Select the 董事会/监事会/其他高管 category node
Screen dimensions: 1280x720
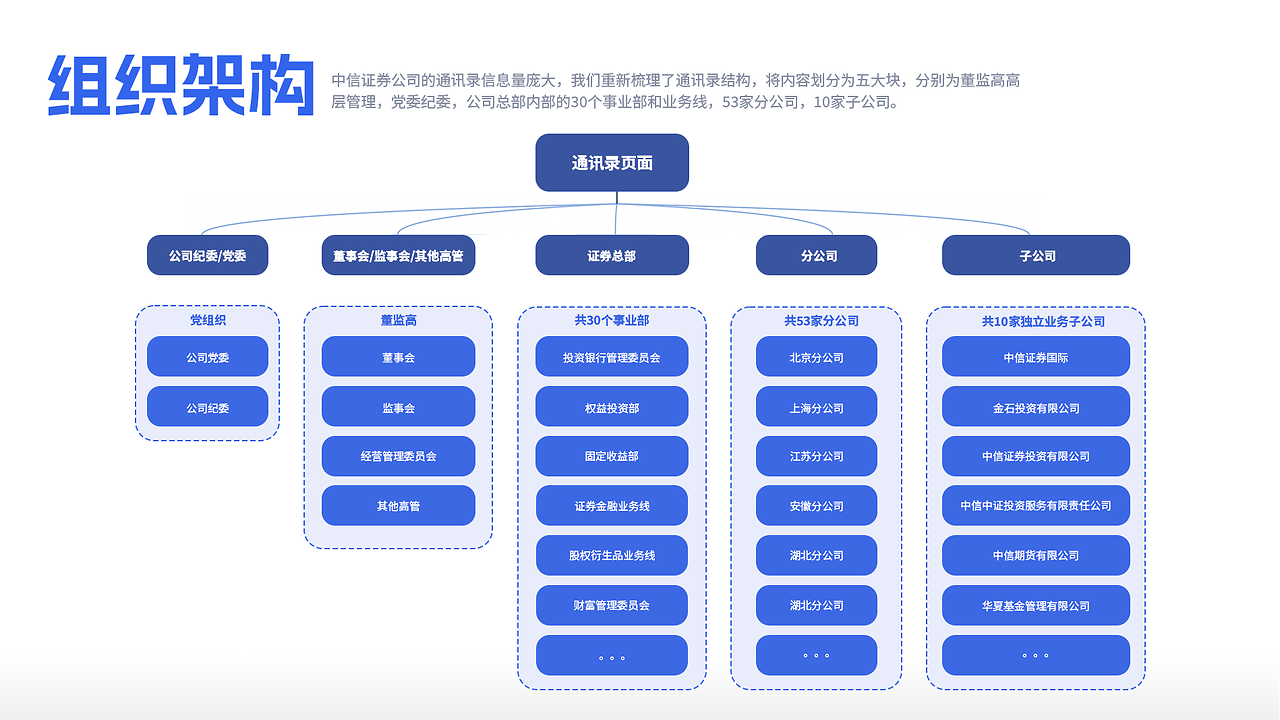tap(398, 255)
